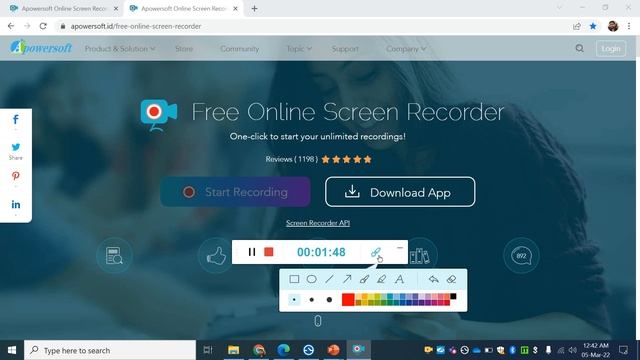640x360 pixels.
Task: Open the Windows notification center
Action: click(623, 350)
